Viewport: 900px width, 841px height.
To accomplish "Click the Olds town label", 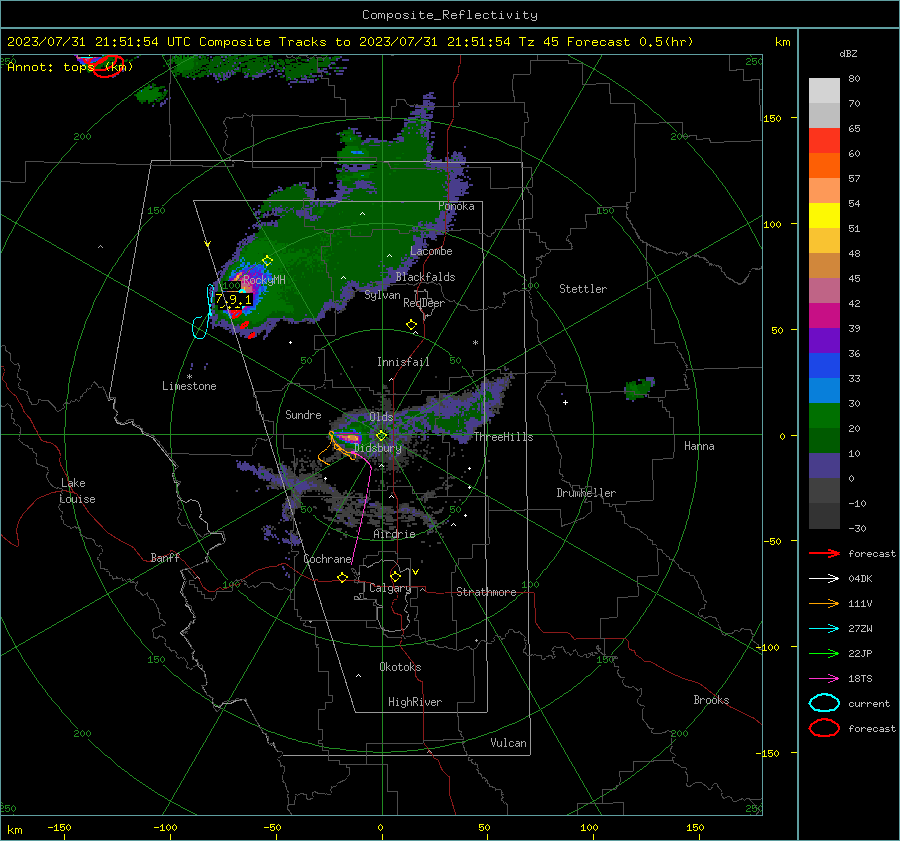I will point(381,417).
